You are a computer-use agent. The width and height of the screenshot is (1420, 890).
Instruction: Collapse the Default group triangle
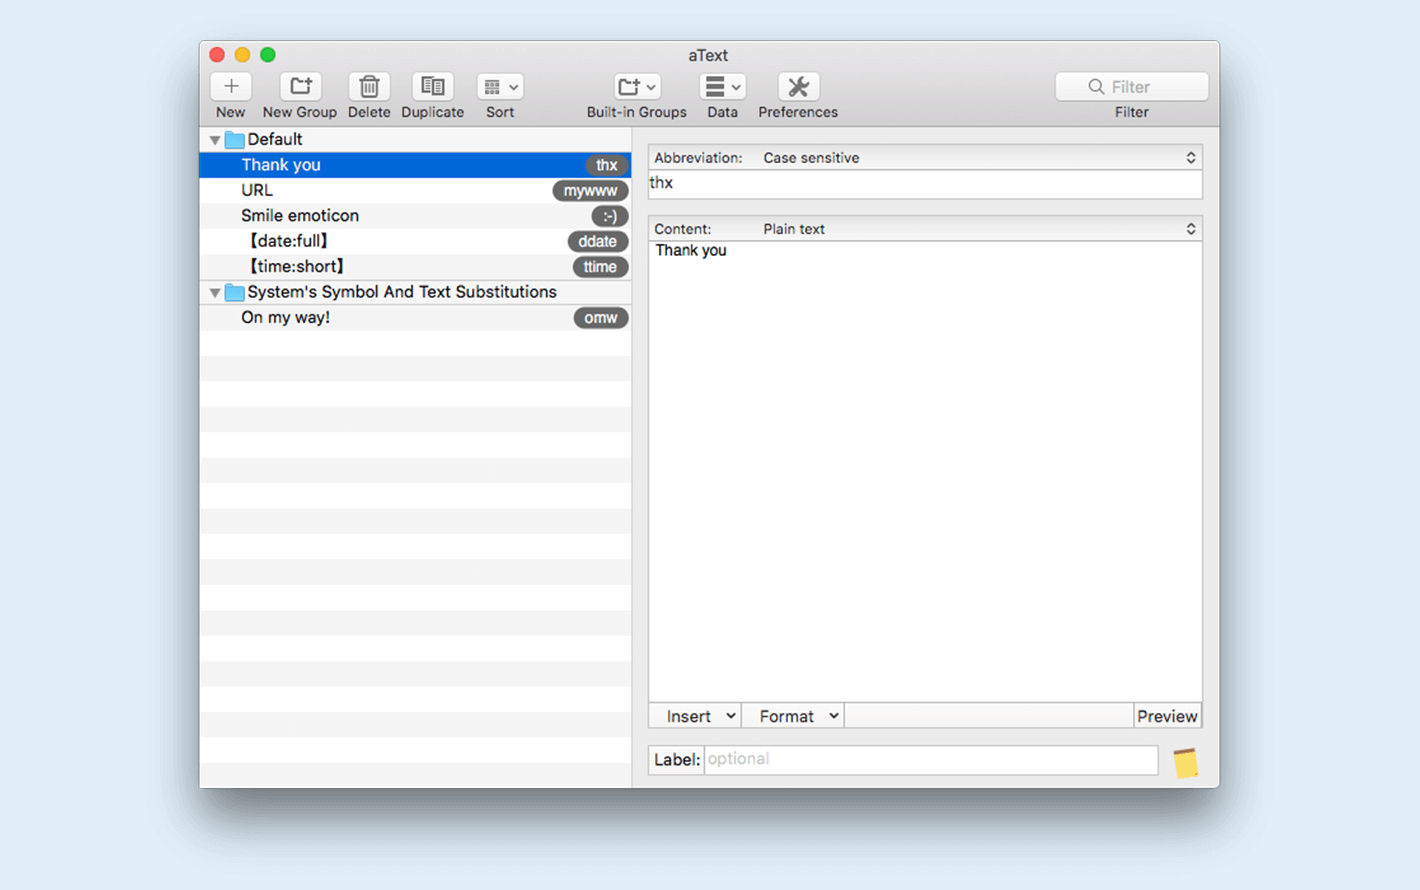[215, 140]
